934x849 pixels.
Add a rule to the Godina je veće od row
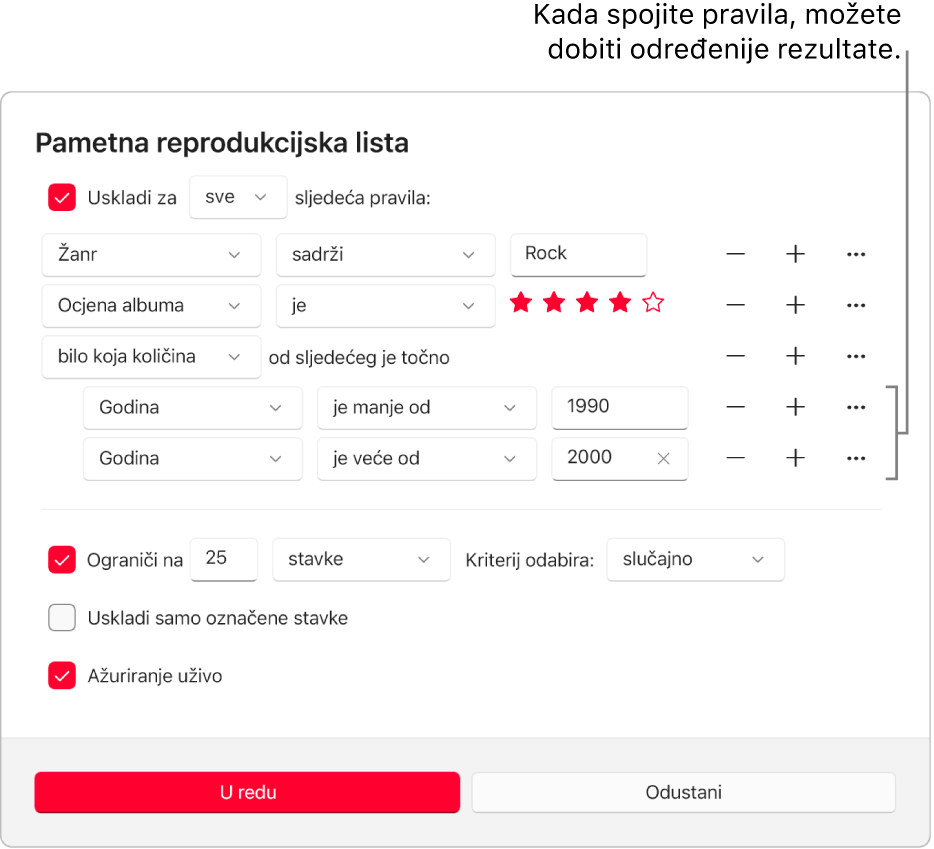point(795,458)
